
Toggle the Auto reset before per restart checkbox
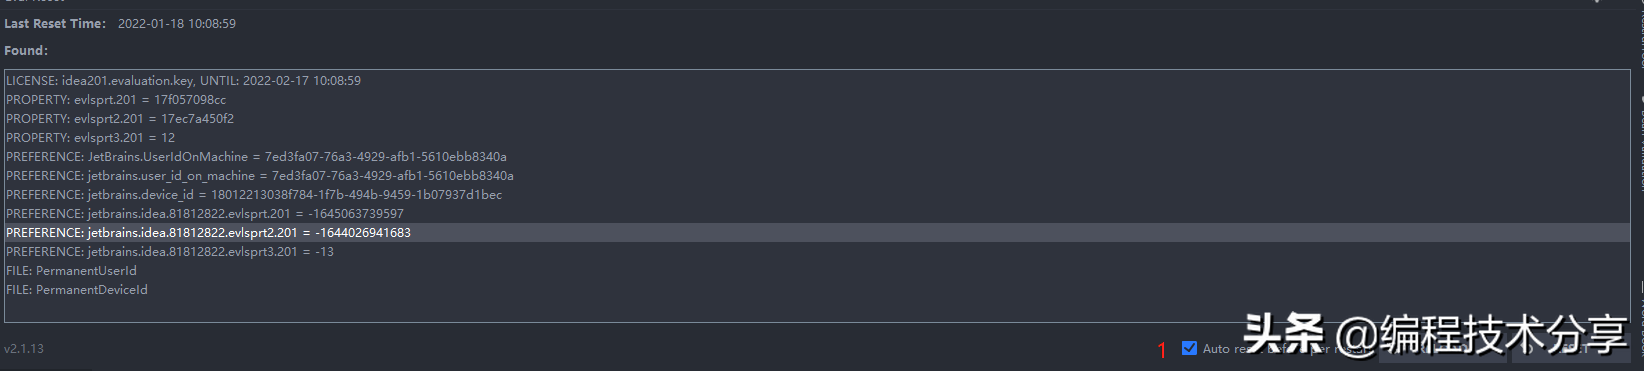coord(1189,348)
